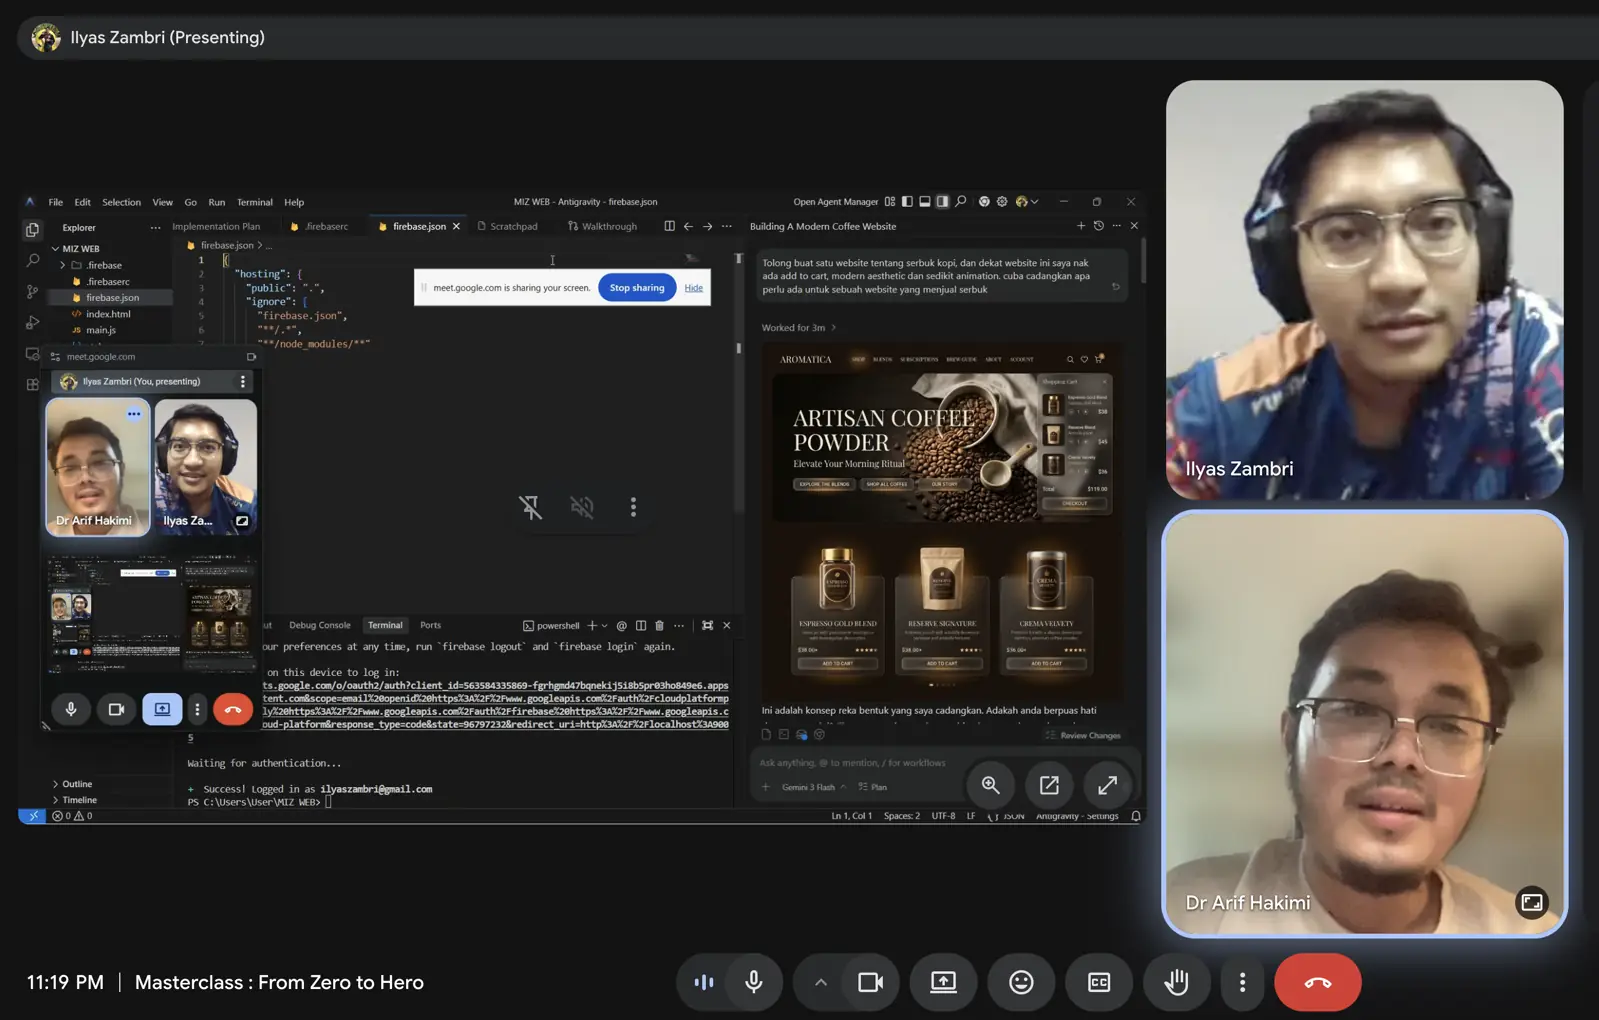Mute the microphone in bottom bar

coord(754,982)
